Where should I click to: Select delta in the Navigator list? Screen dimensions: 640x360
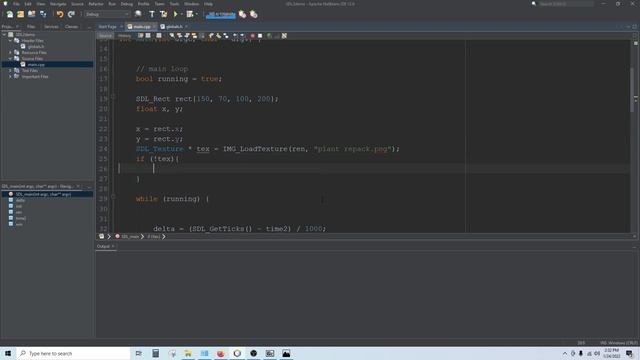(20, 200)
